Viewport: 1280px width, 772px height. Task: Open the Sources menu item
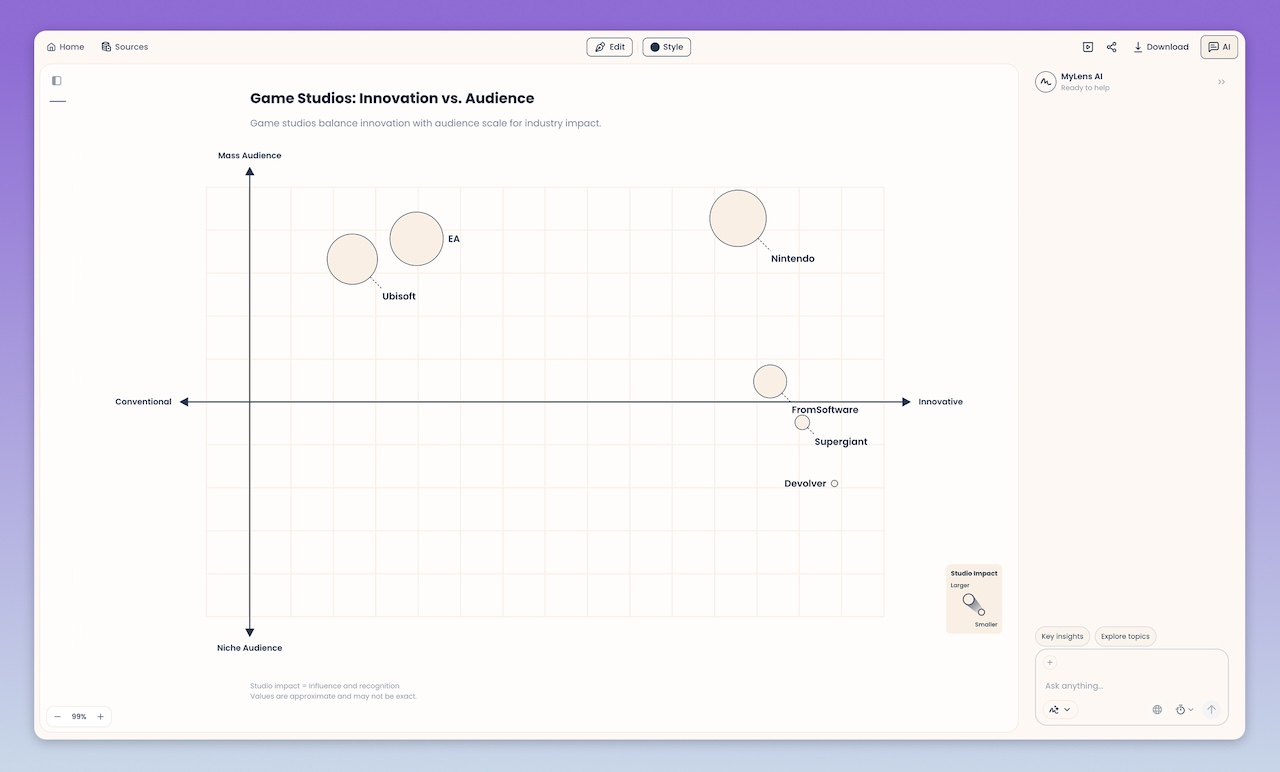[x=125, y=47]
